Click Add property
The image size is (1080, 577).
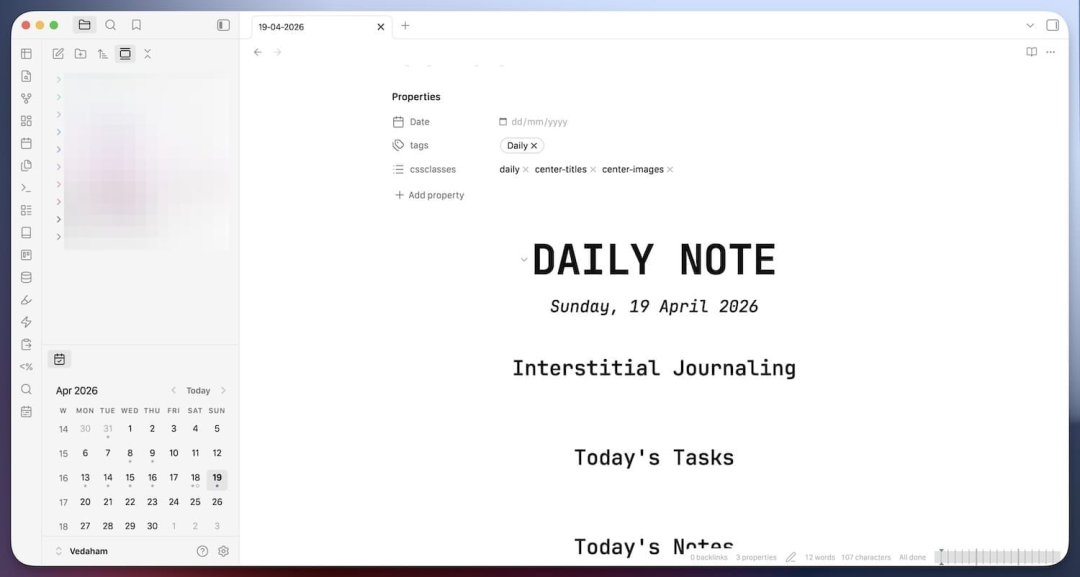(429, 195)
